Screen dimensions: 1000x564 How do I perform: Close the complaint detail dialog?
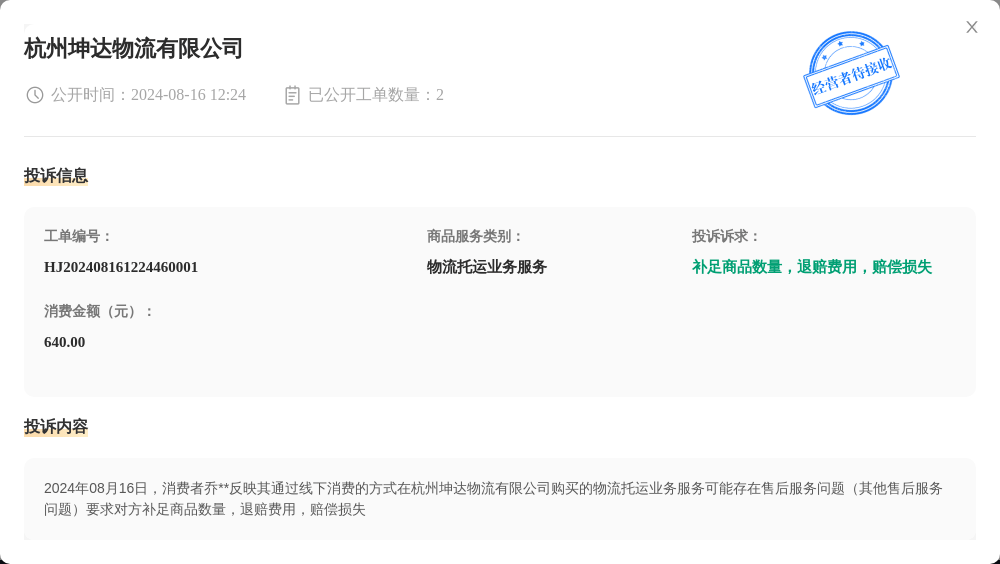click(971, 27)
